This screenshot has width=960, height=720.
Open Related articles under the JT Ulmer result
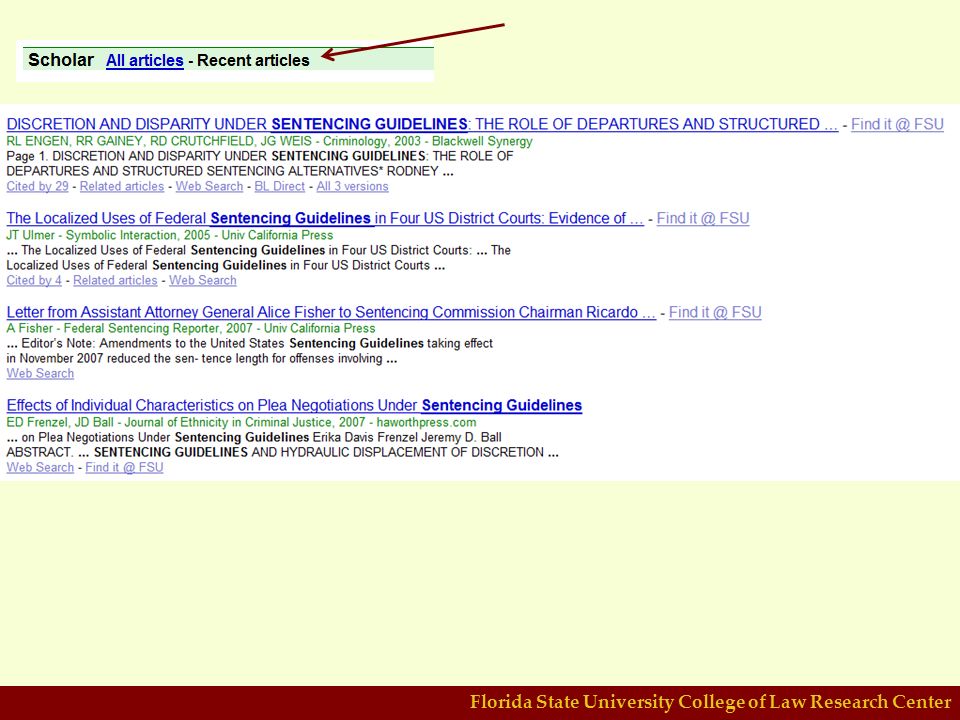coord(115,280)
